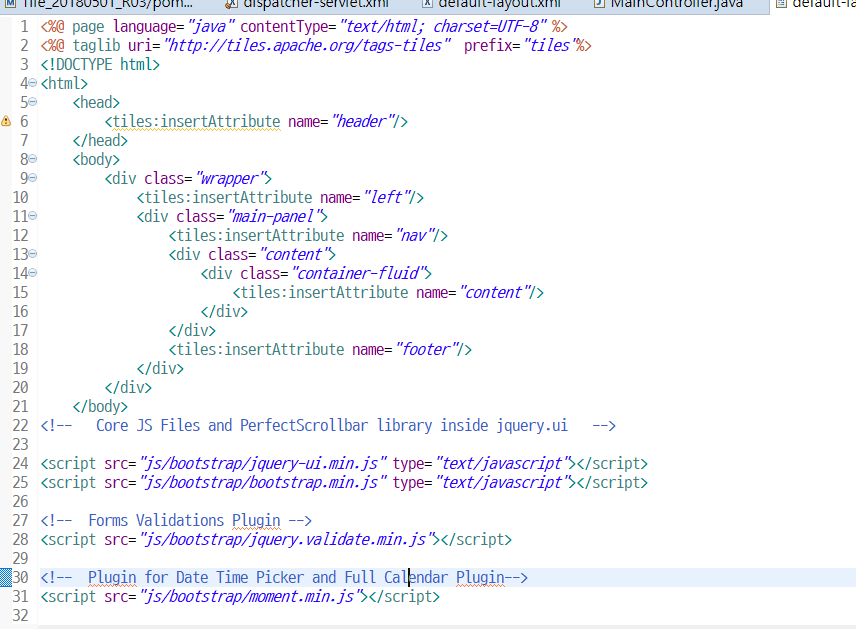This screenshot has width=856, height=629.
Task: Open the pom file editor tab
Action: pos(99,4)
